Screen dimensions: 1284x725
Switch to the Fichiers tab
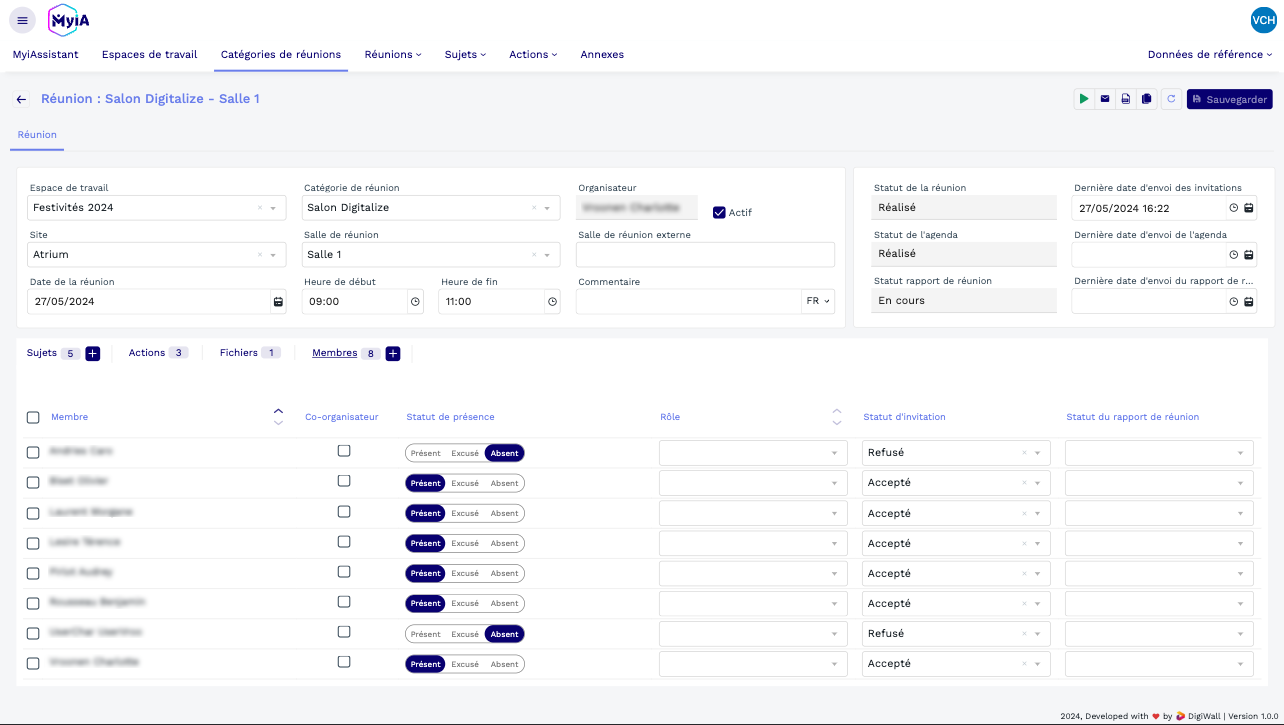tap(238, 353)
